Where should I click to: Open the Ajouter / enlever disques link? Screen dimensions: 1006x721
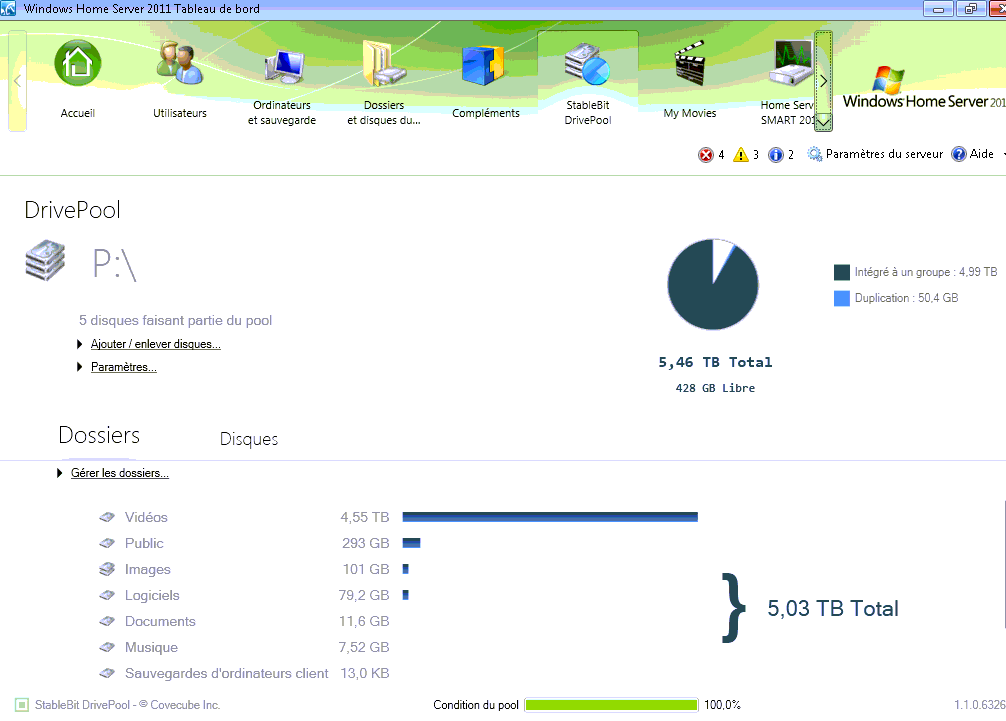(156, 344)
